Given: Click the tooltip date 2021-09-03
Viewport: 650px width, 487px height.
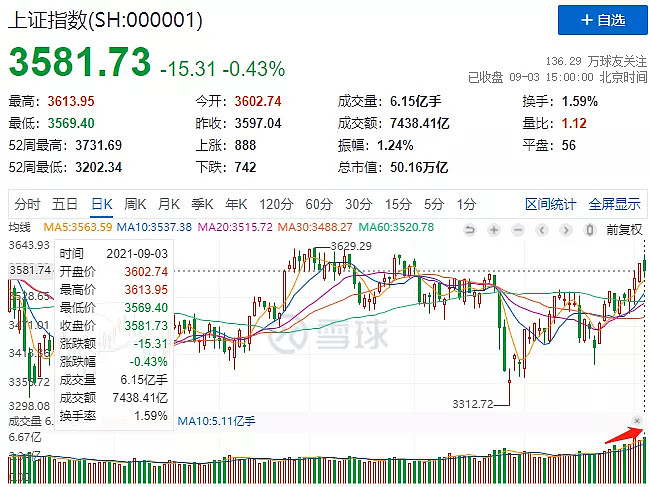Looking at the screenshot, I should 137,253.
